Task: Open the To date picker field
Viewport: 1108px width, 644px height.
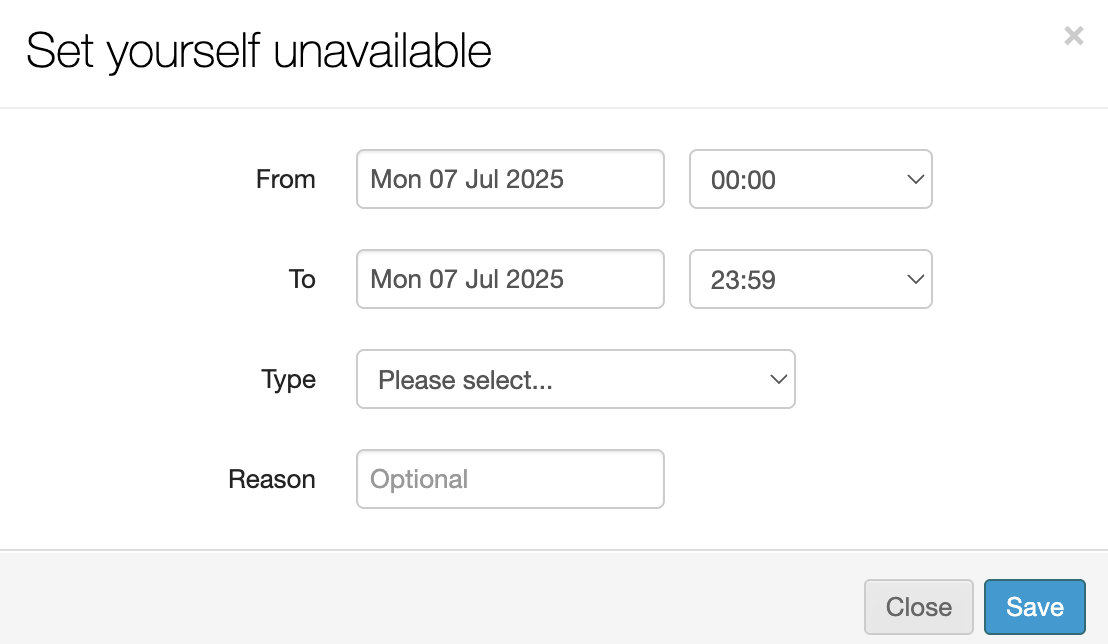Action: [510, 279]
